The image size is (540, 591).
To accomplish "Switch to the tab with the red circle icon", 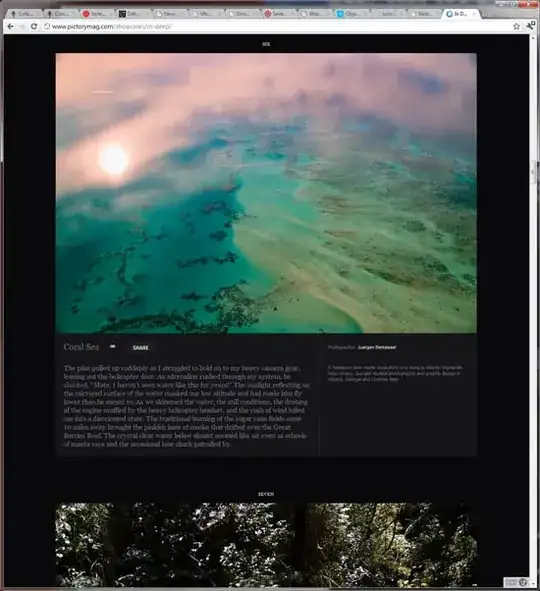I will (x=96, y=14).
